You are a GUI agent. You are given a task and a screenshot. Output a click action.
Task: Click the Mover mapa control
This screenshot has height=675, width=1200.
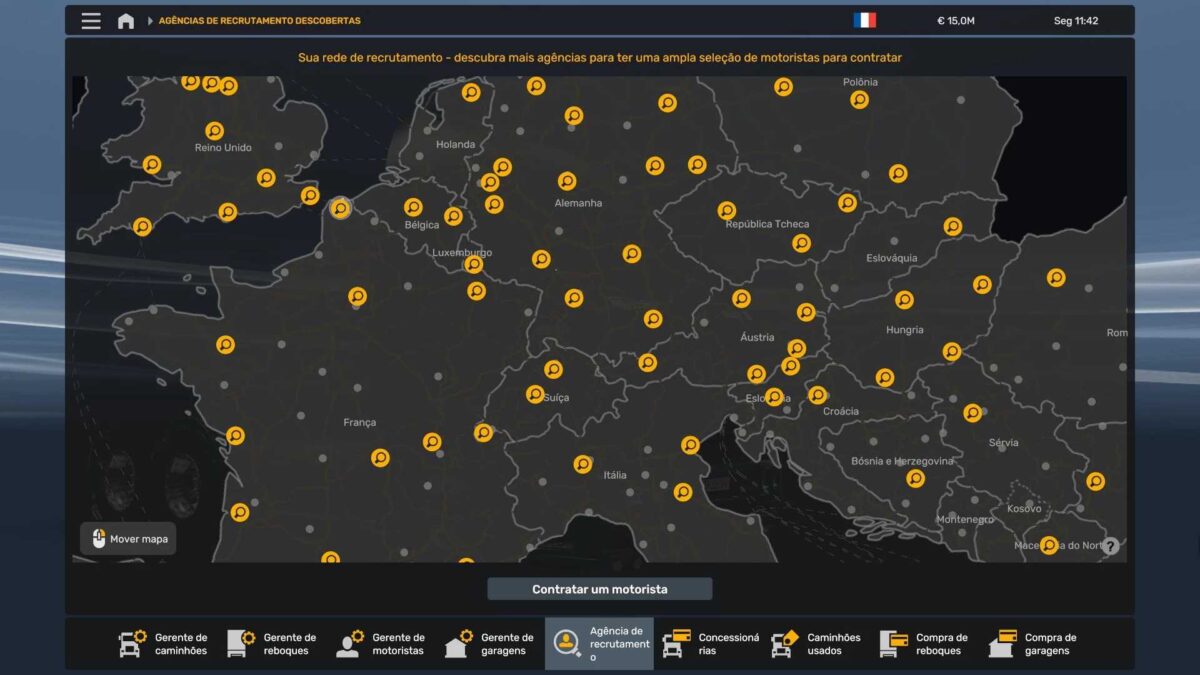pos(129,539)
